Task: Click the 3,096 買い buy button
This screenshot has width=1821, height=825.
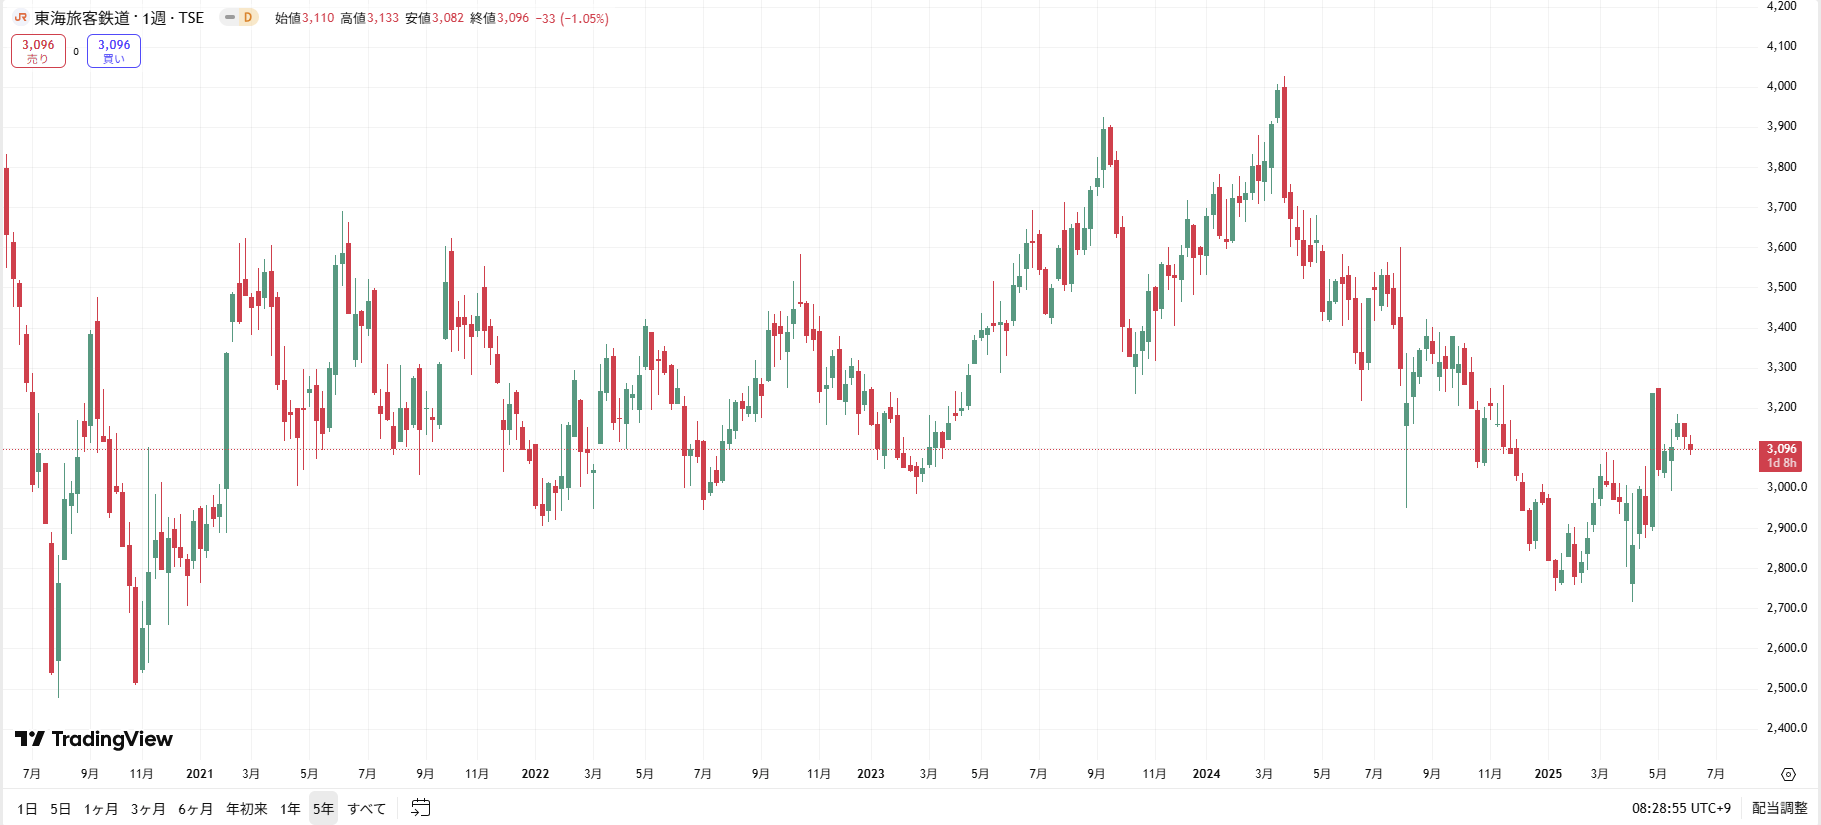Action: coord(114,51)
